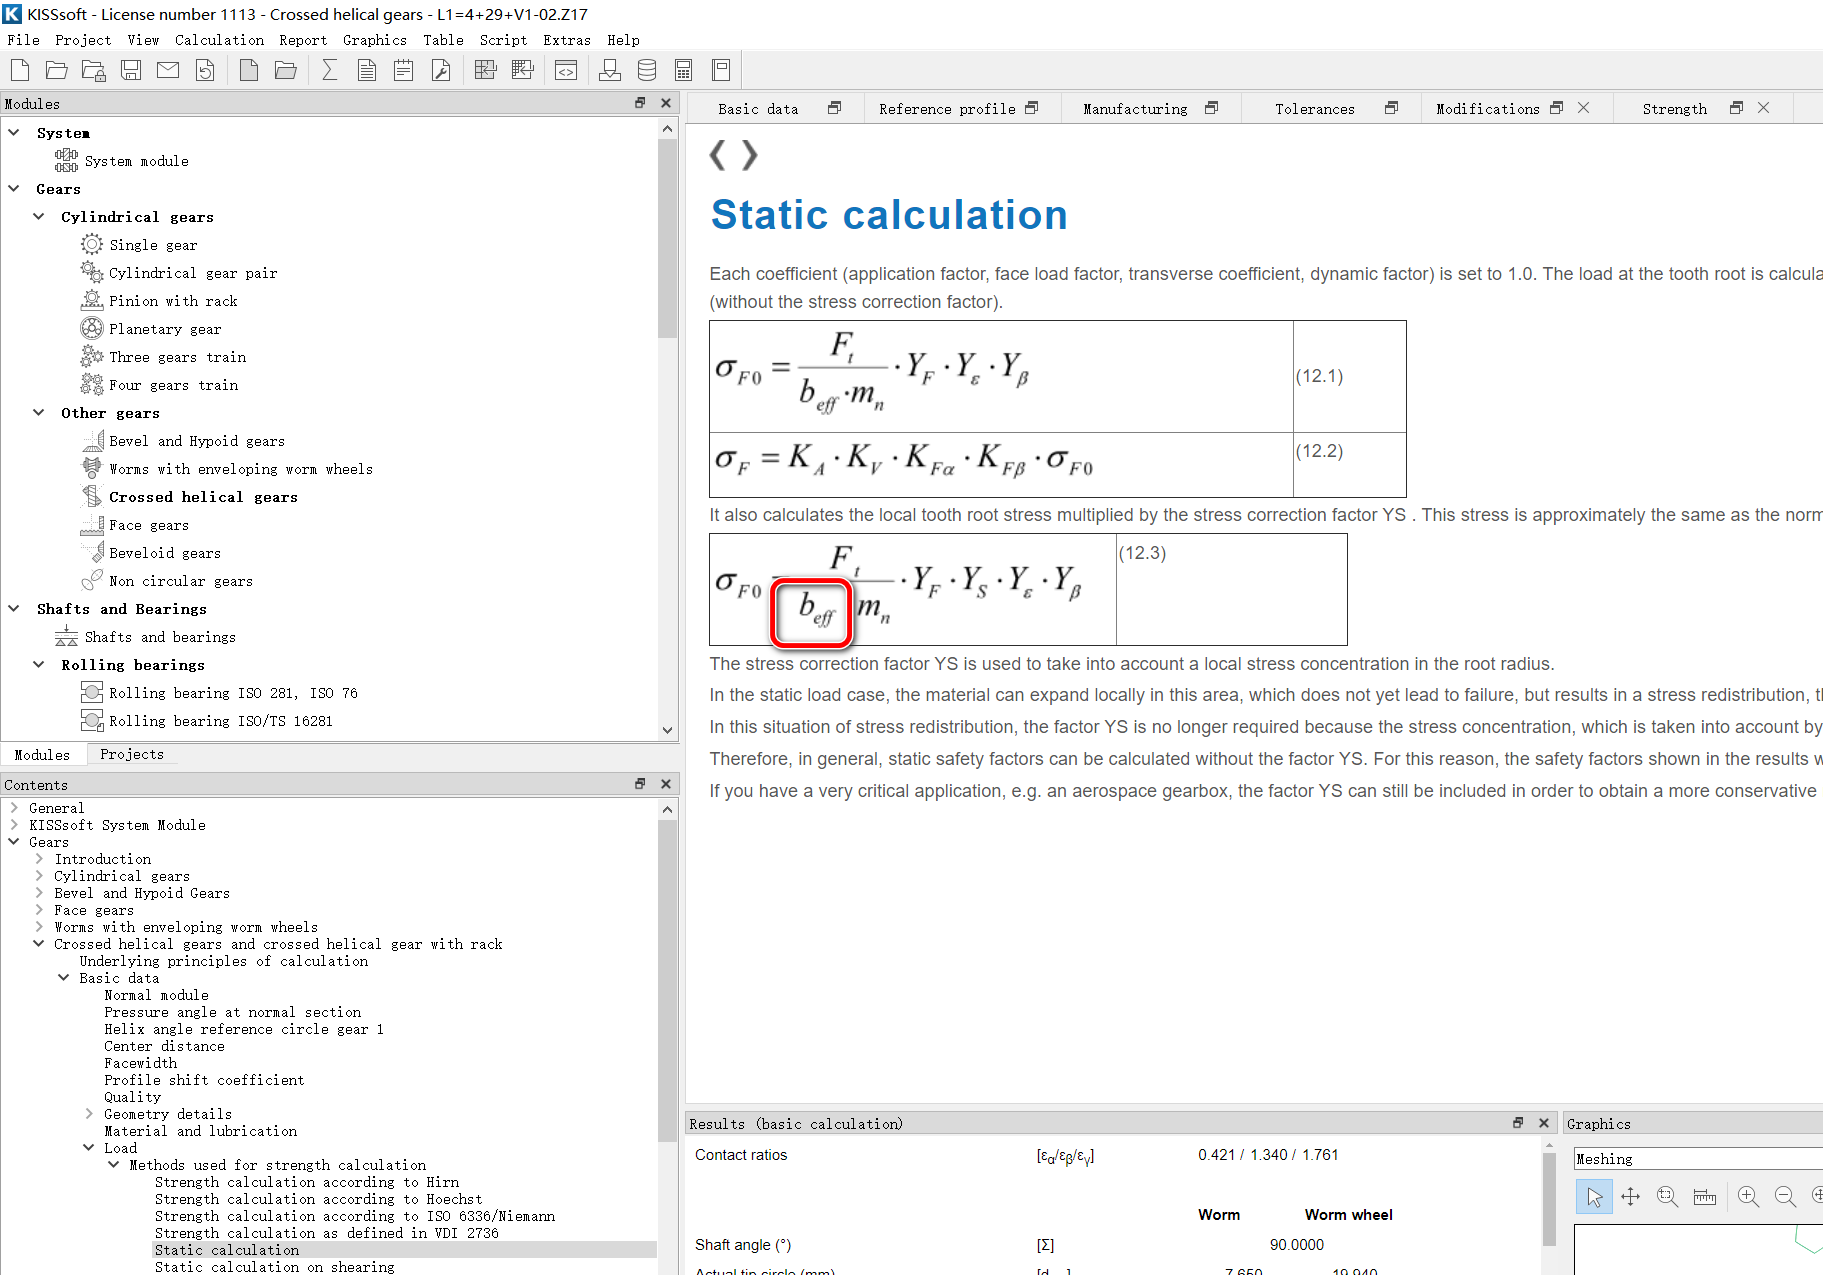The width and height of the screenshot is (1823, 1275).
Task: Open the File menu
Action: [x=24, y=40]
